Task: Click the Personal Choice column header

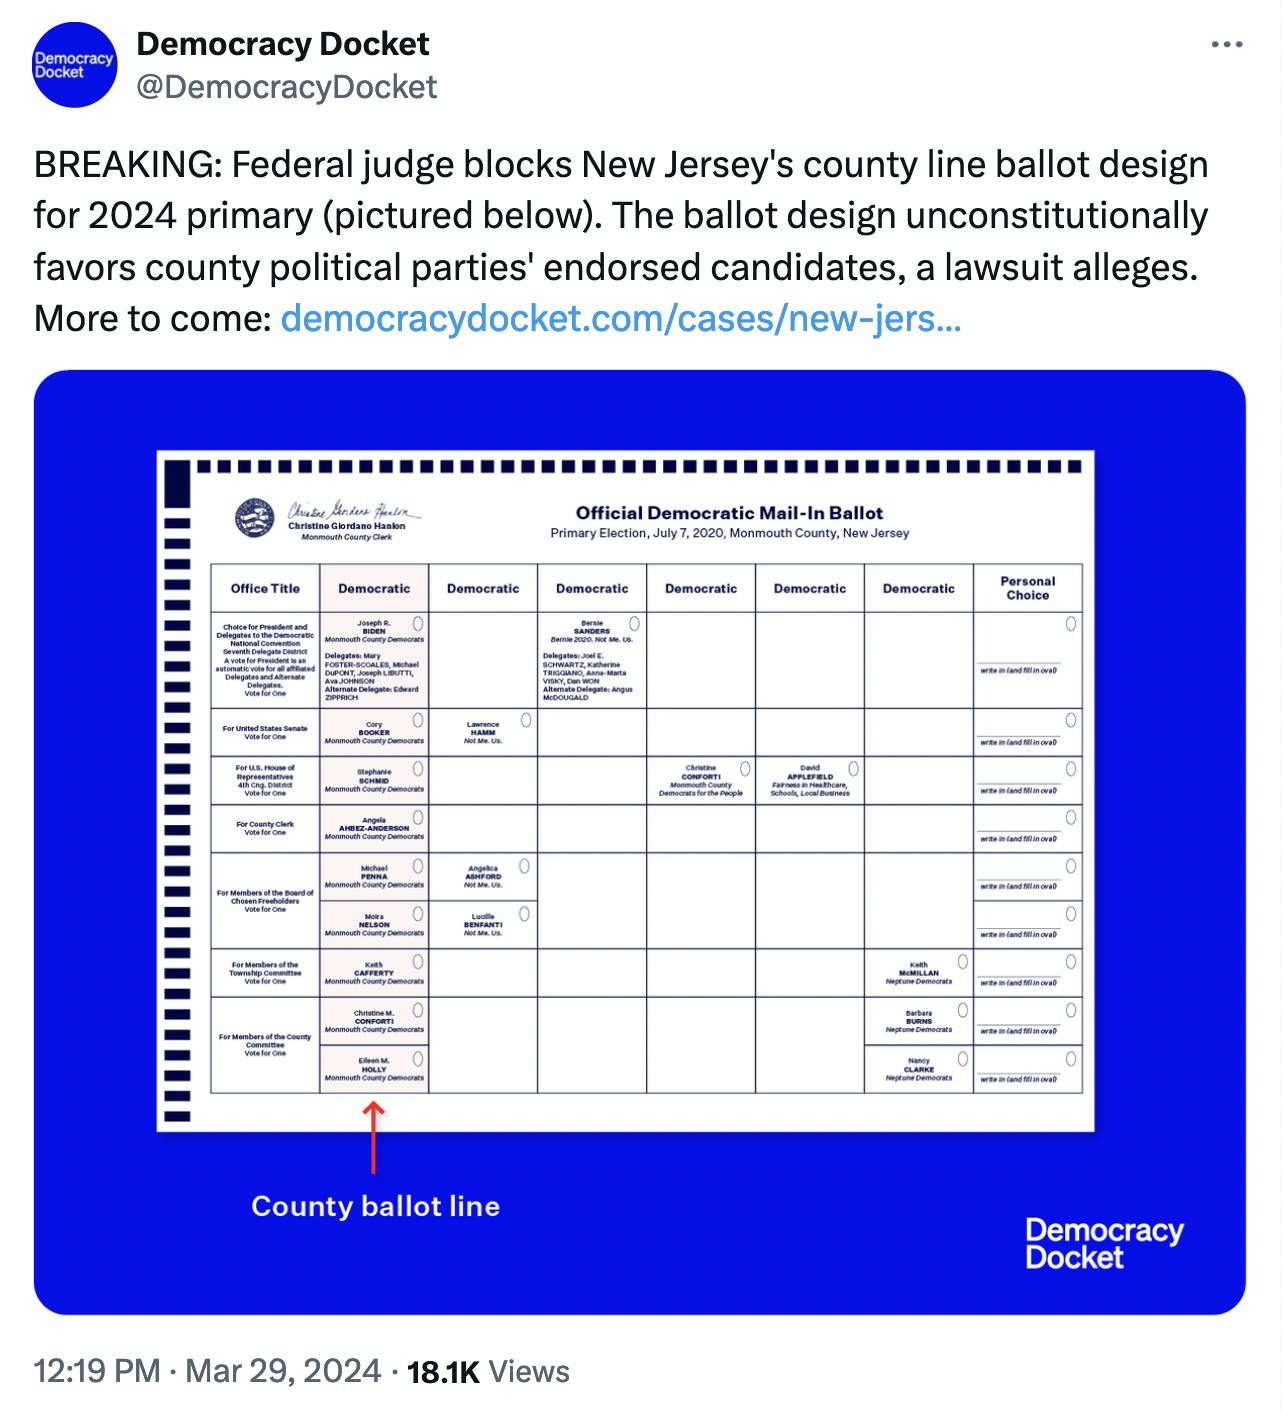Action: [x=1028, y=588]
